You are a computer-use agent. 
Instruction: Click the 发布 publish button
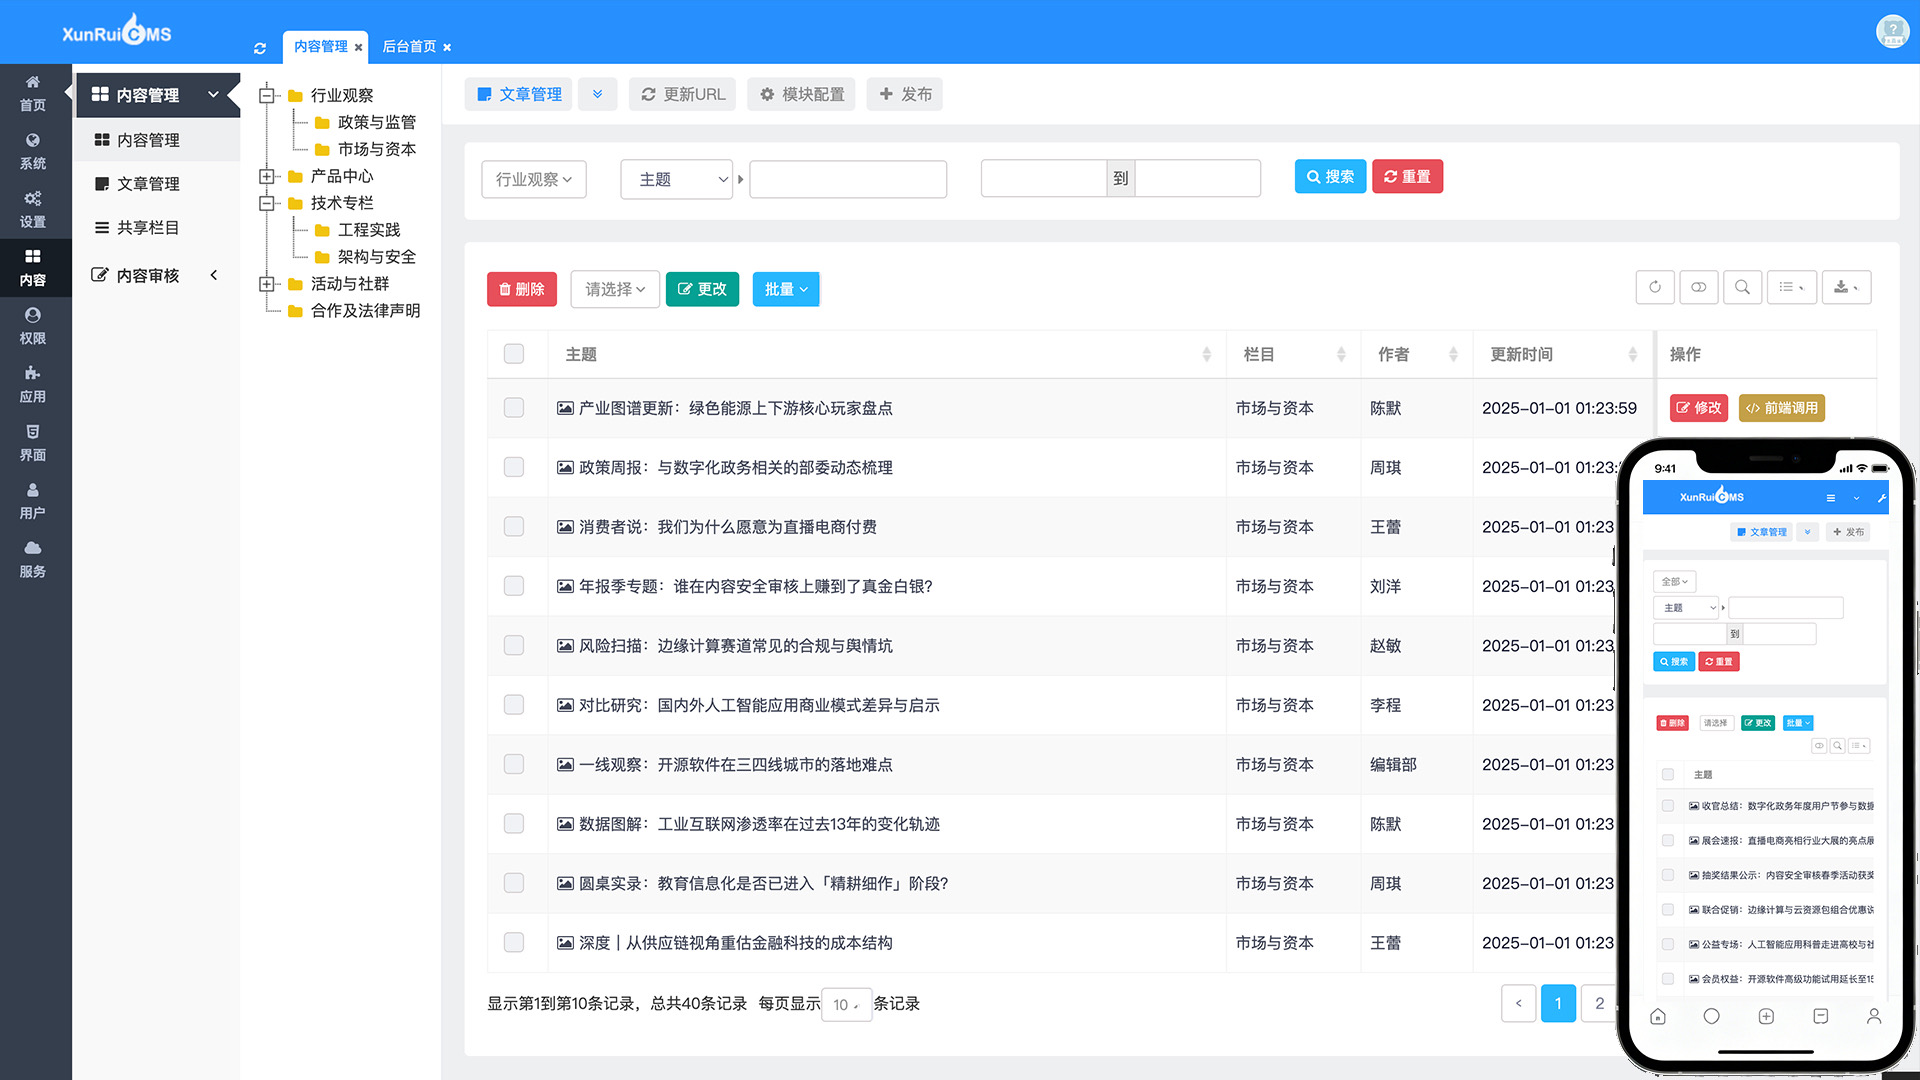click(904, 94)
